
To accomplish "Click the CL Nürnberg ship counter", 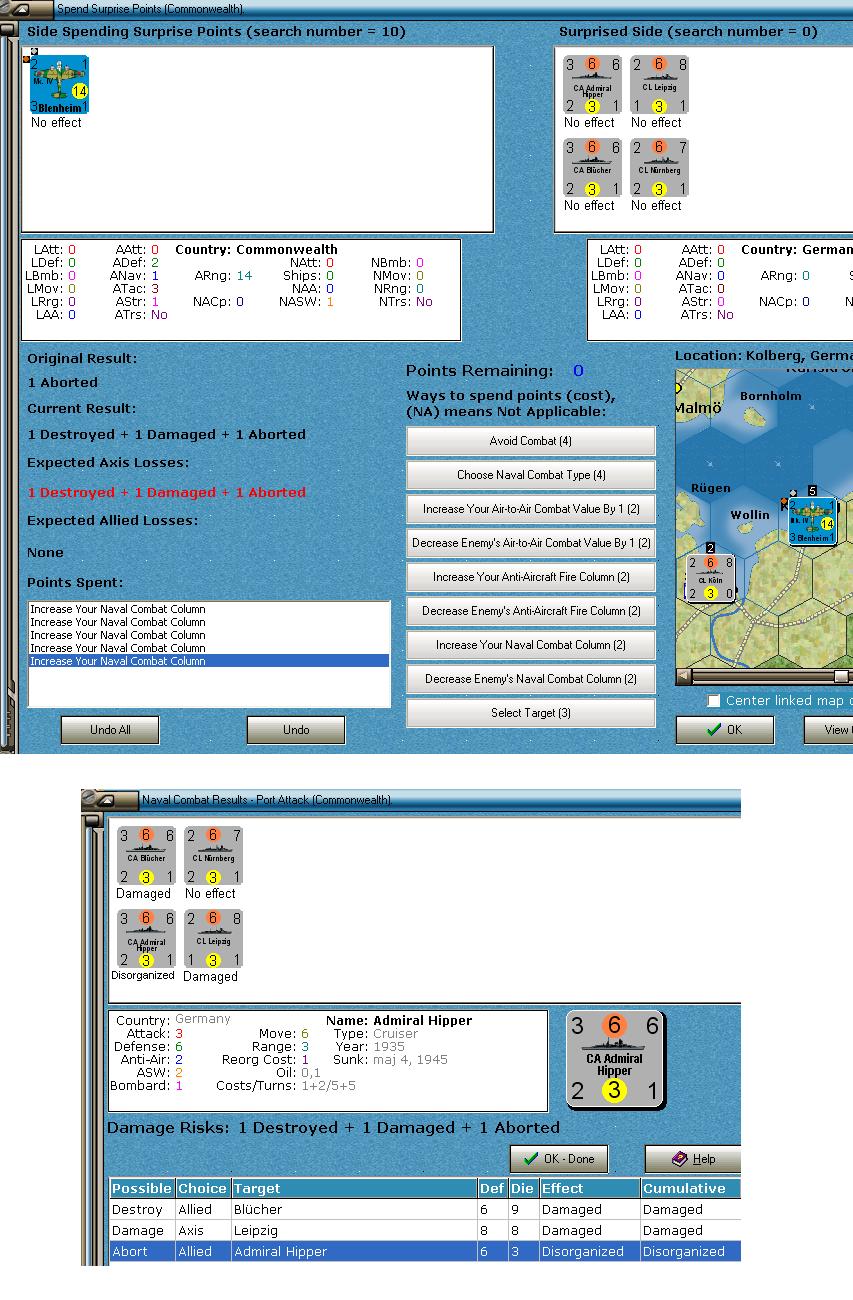I will coord(659,168).
